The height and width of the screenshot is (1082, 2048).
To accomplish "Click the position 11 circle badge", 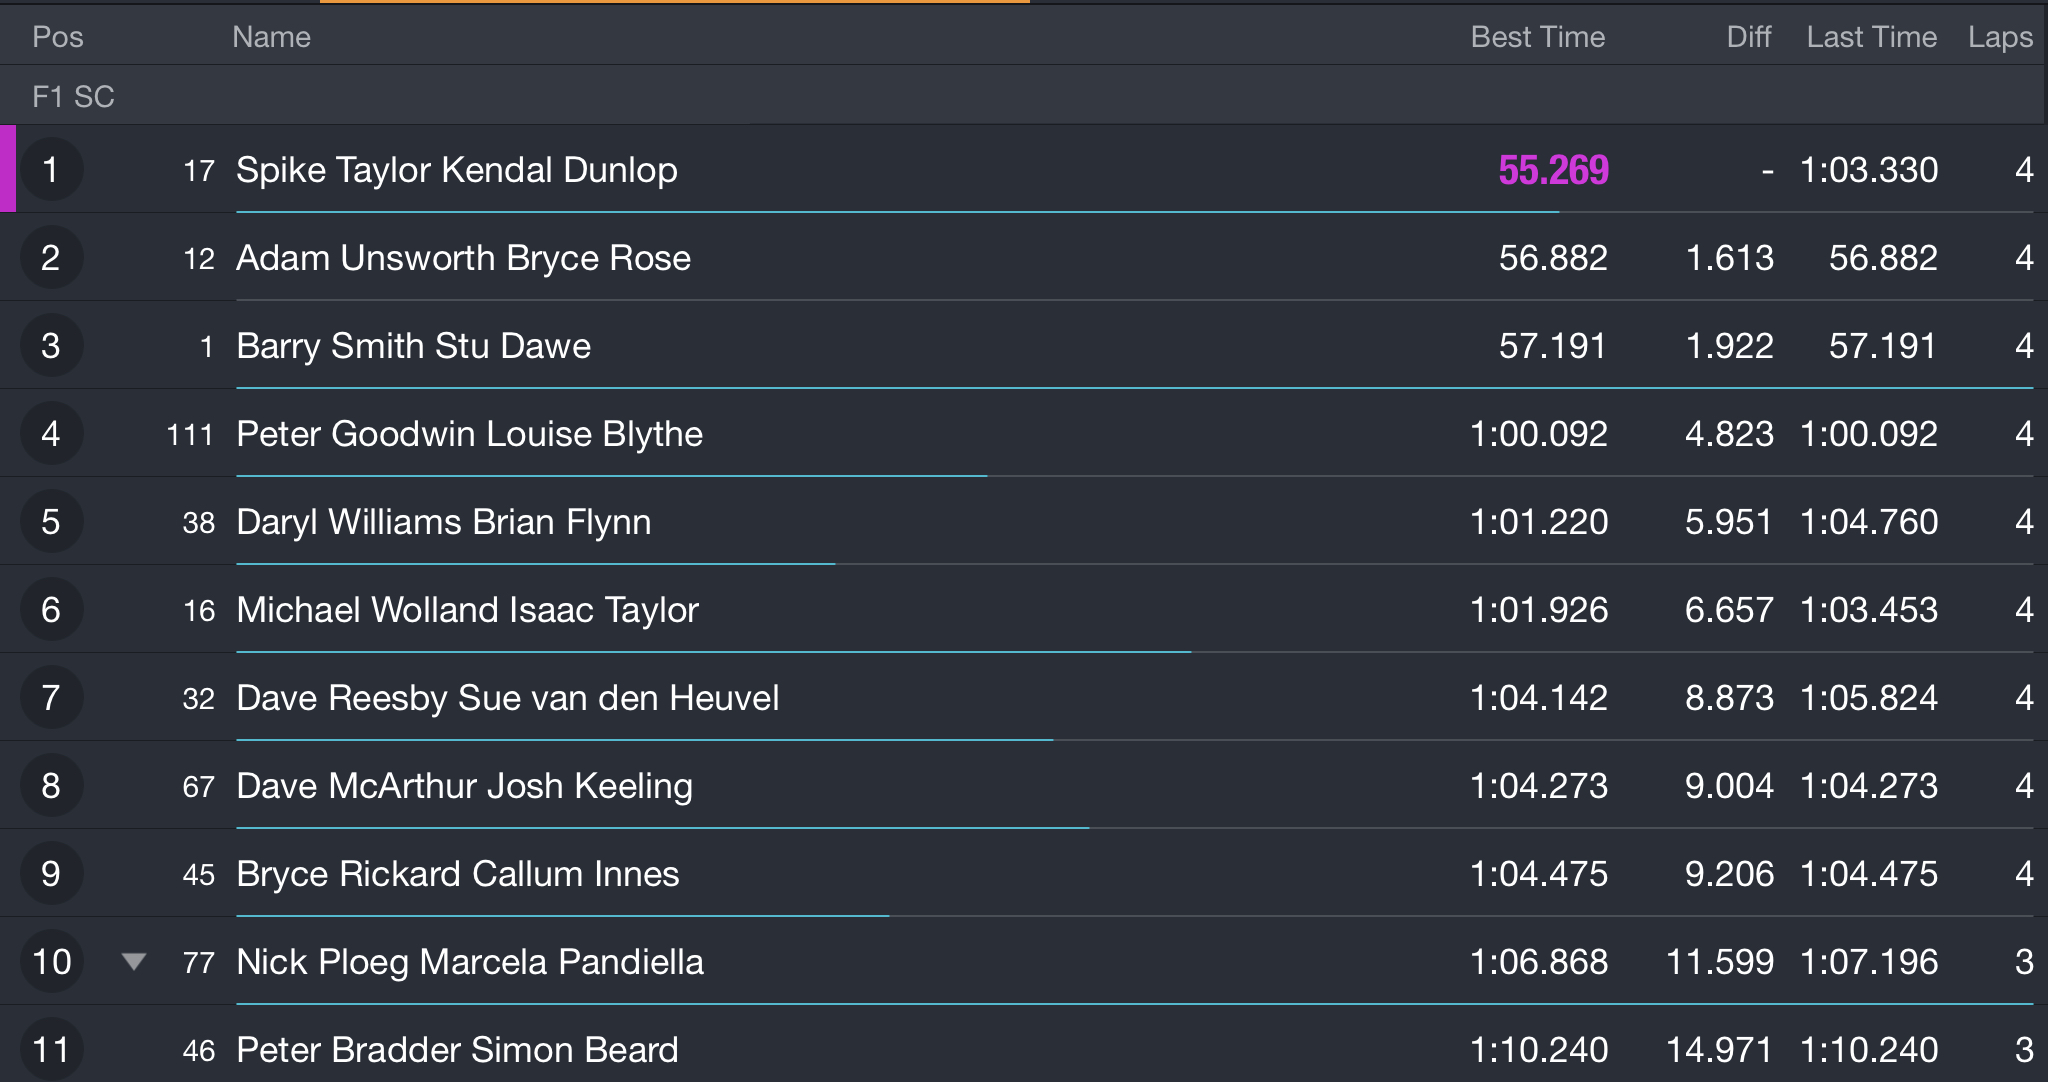I will pos(51,1050).
